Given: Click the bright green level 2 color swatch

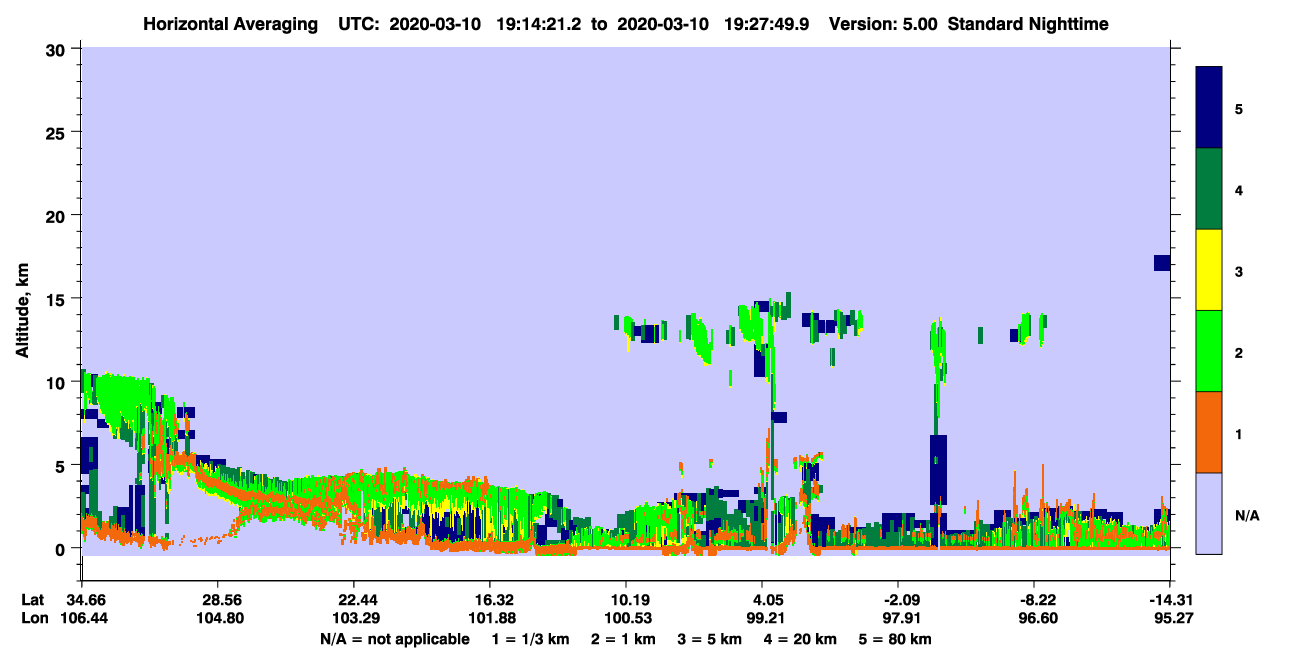Looking at the screenshot, I should (1209, 351).
